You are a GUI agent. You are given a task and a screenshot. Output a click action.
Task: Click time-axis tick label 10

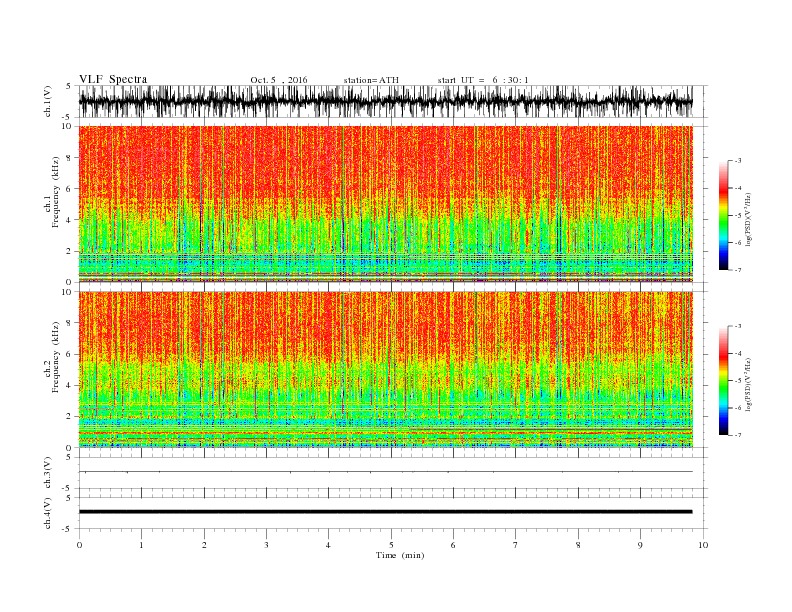(x=703, y=545)
